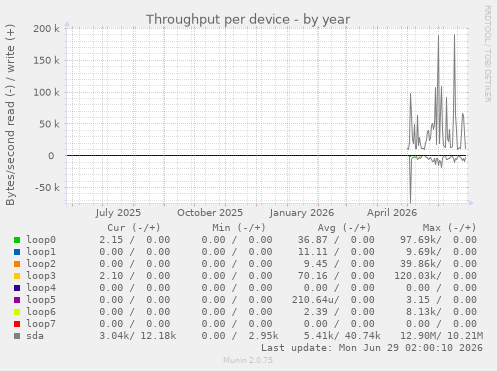Select the loop0 legend label
This screenshot has width=497, height=371.
[41, 240]
